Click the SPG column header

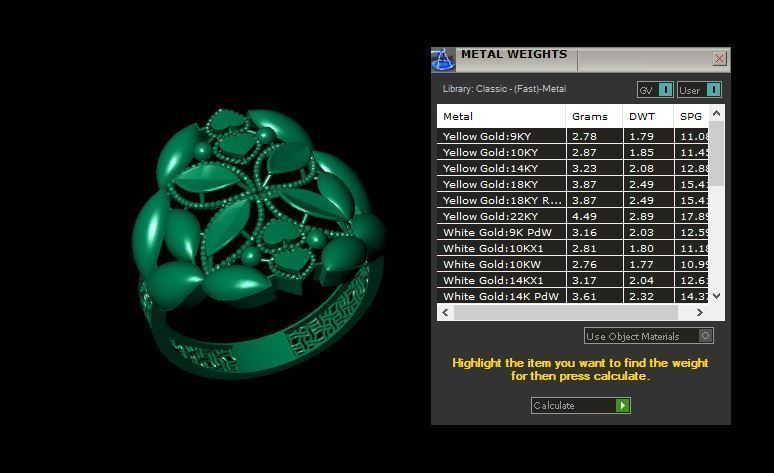(x=691, y=117)
